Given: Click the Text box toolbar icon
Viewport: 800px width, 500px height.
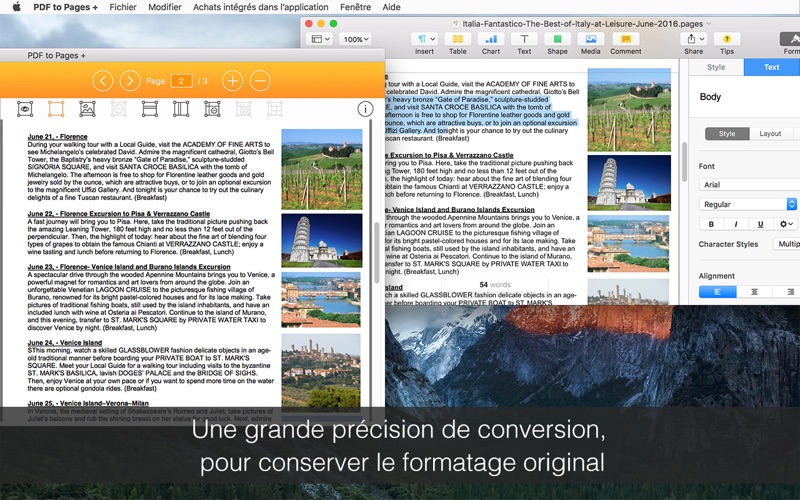Looking at the screenshot, I should 524,39.
